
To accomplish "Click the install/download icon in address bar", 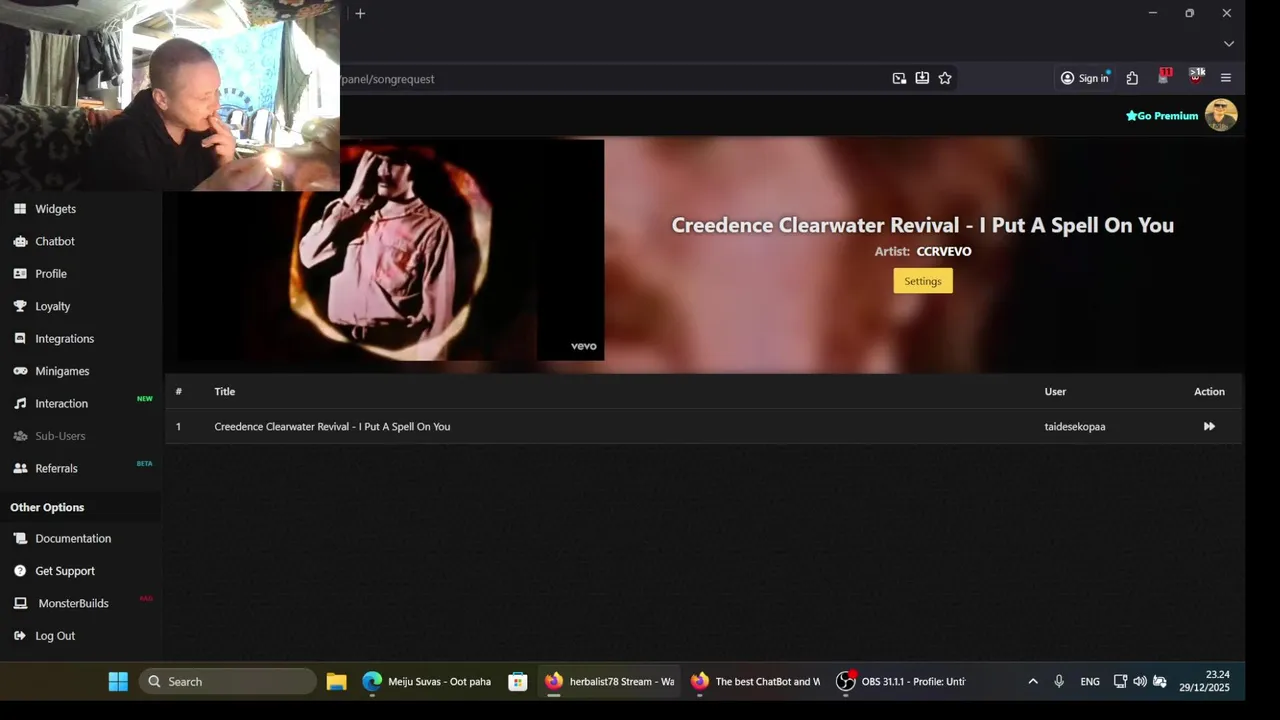I will pos(922,78).
